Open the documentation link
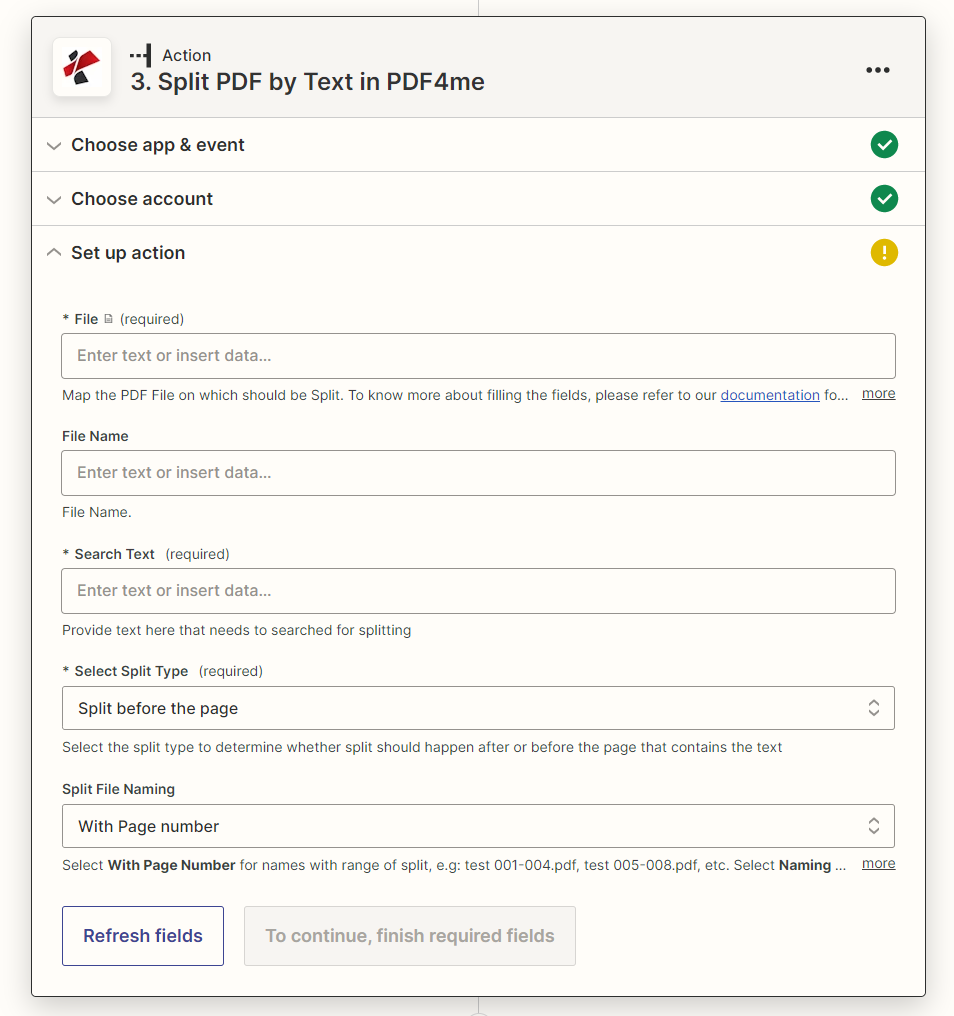 click(x=770, y=395)
